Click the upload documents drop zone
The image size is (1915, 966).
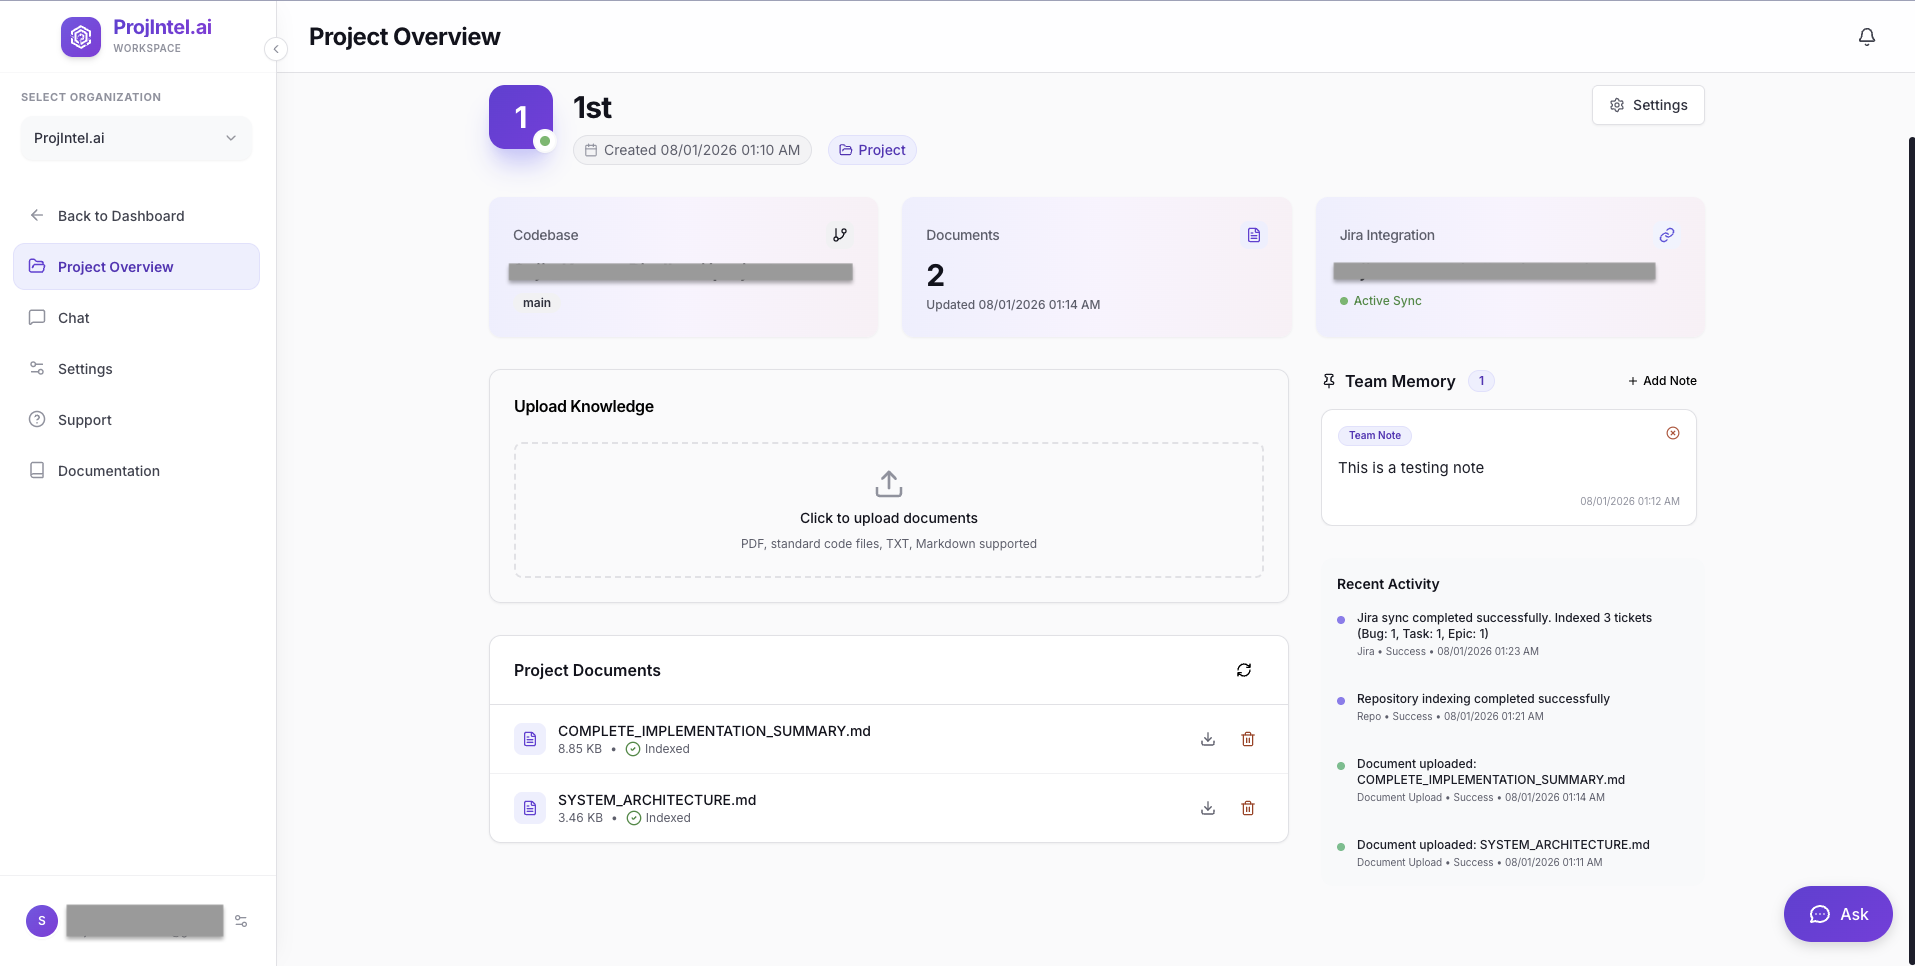[x=888, y=510]
